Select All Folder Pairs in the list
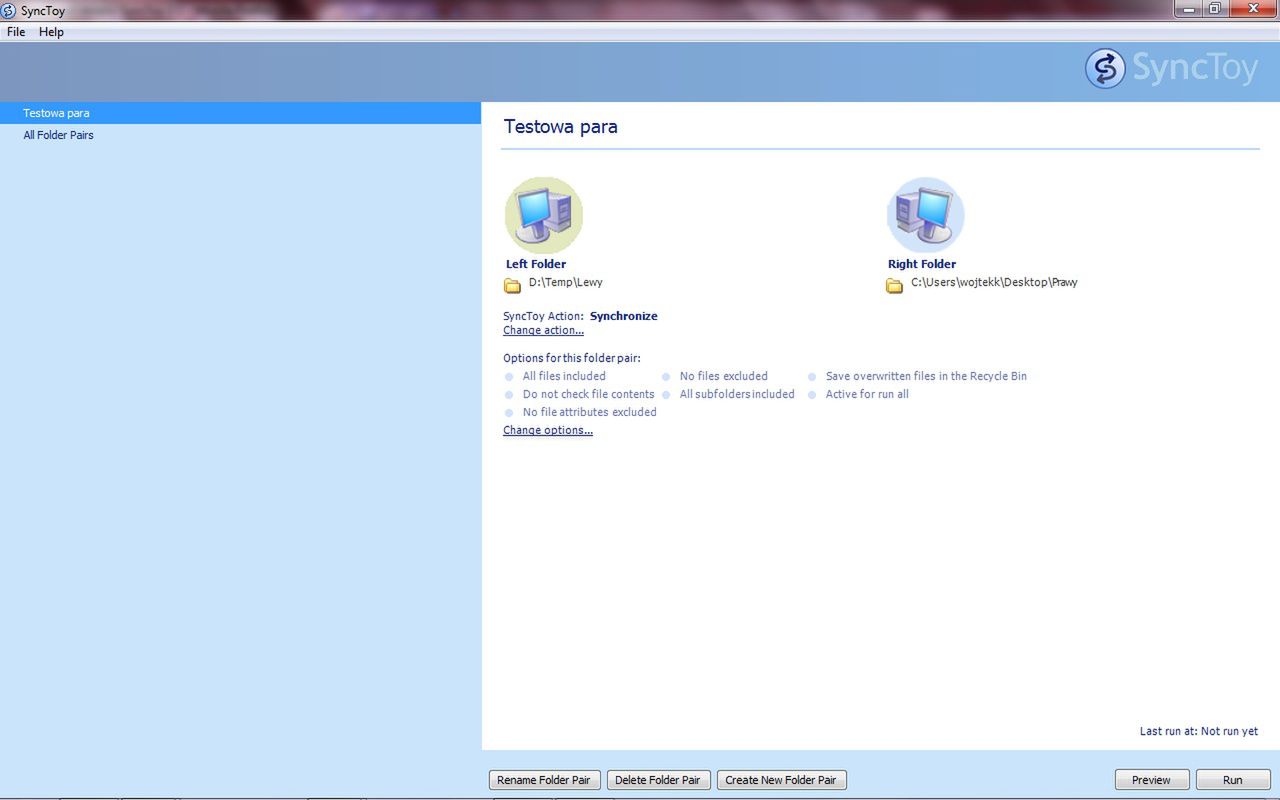This screenshot has width=1280, height=800. [240, 135]
